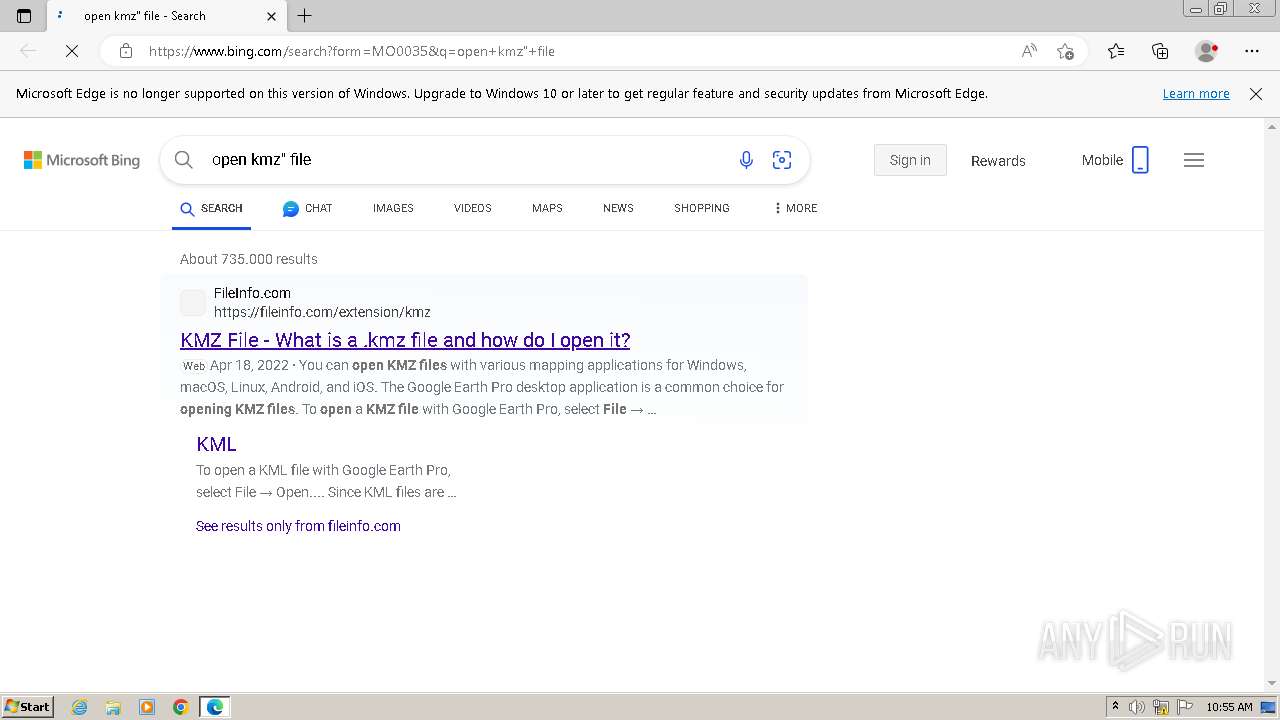Close the 'open kmz file - Search' tab
This screenshot has height=720, width=1280.
pos(271,16)
